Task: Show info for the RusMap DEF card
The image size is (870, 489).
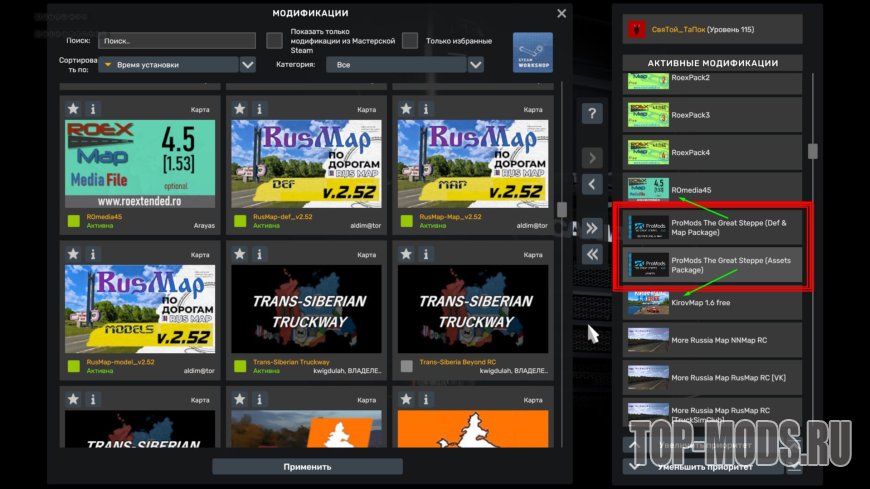Action: tap(258, 109)
